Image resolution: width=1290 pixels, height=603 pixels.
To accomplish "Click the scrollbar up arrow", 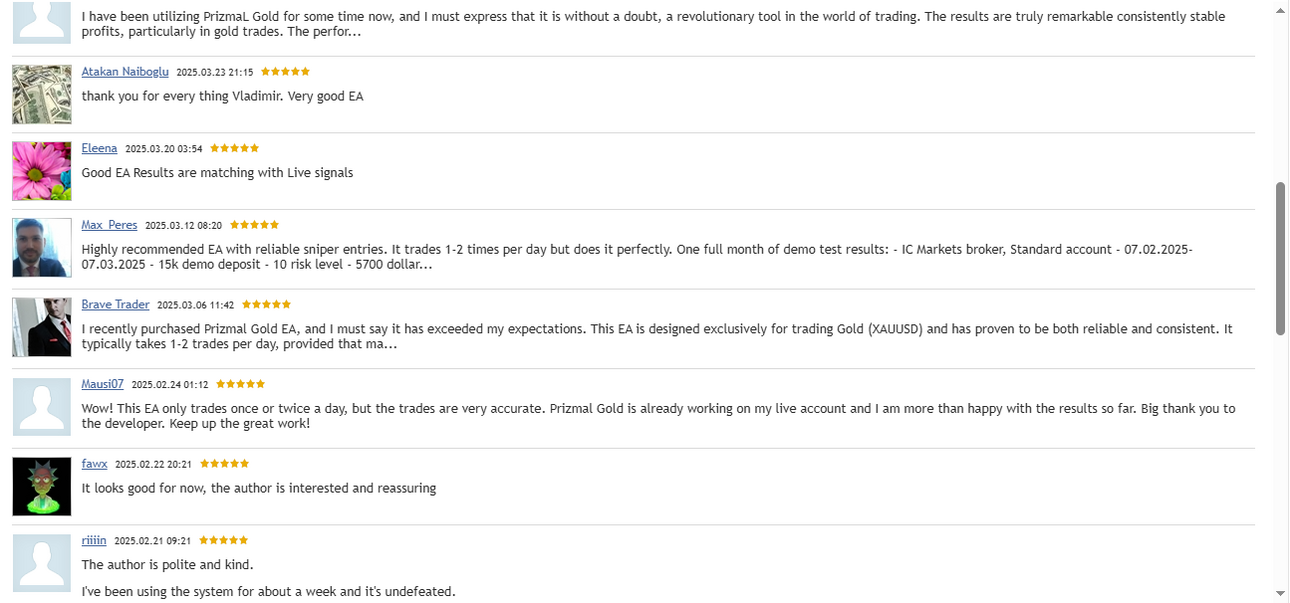I will pos(1281,9).
